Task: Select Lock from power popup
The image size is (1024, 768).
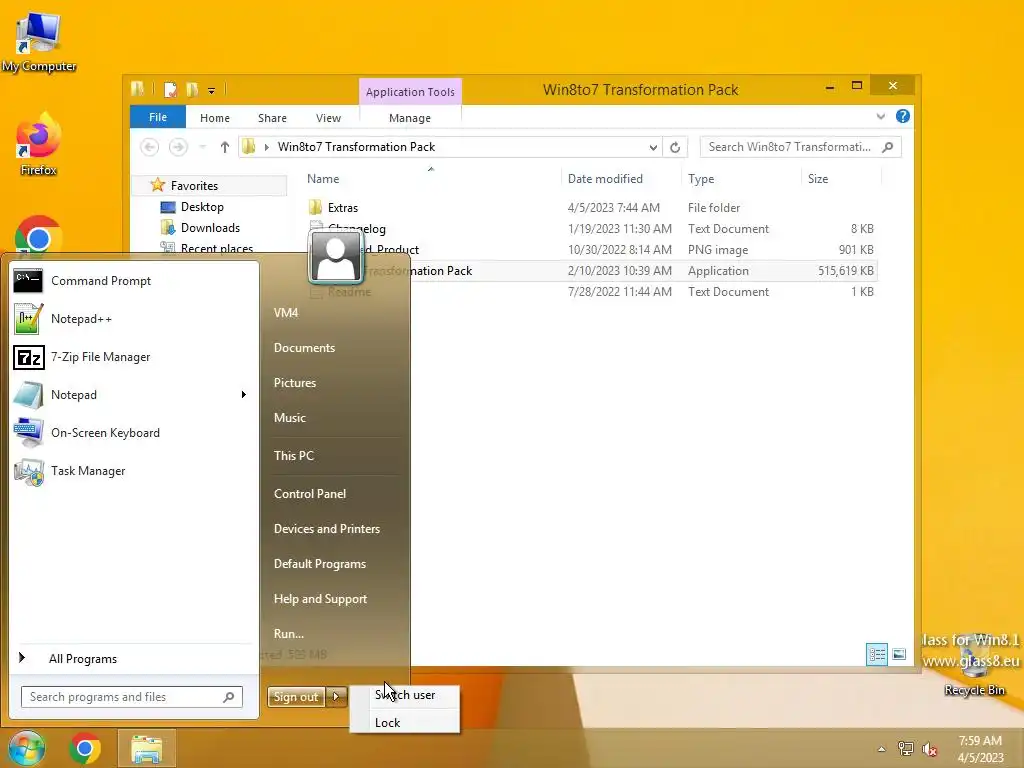Action: [405, 722]
